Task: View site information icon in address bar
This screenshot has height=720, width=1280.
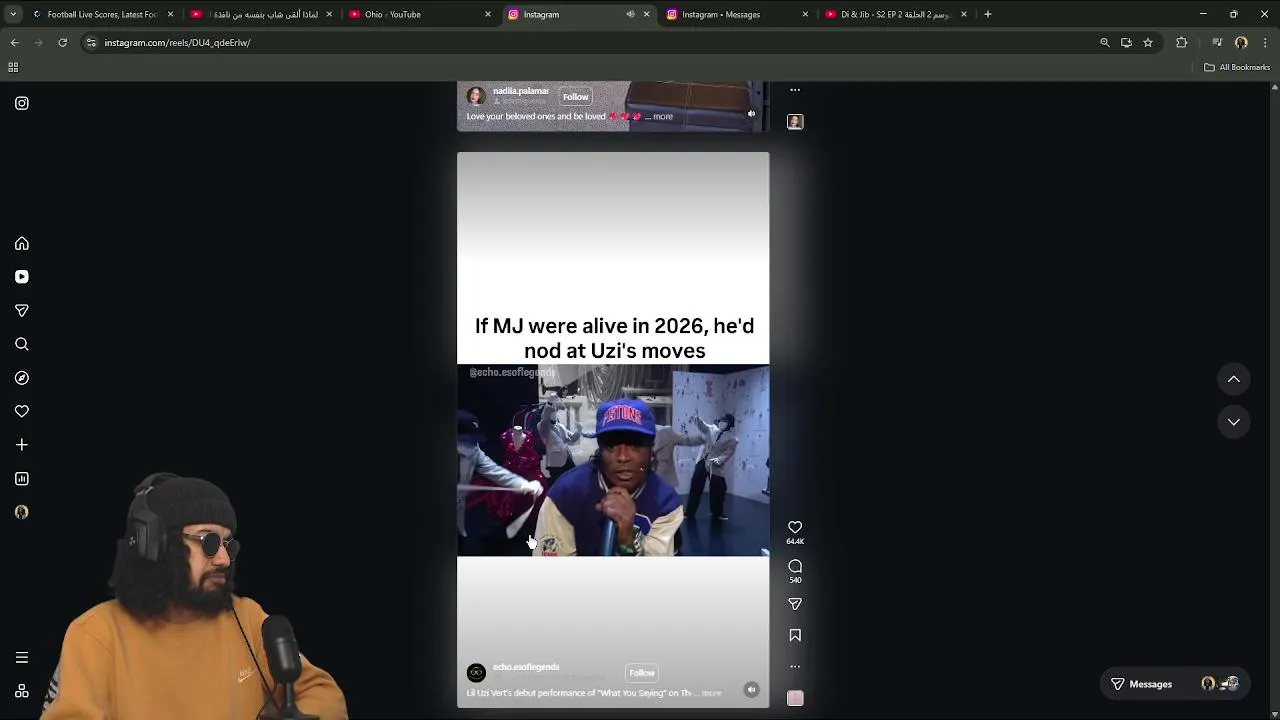Action: tap(91, 42)
